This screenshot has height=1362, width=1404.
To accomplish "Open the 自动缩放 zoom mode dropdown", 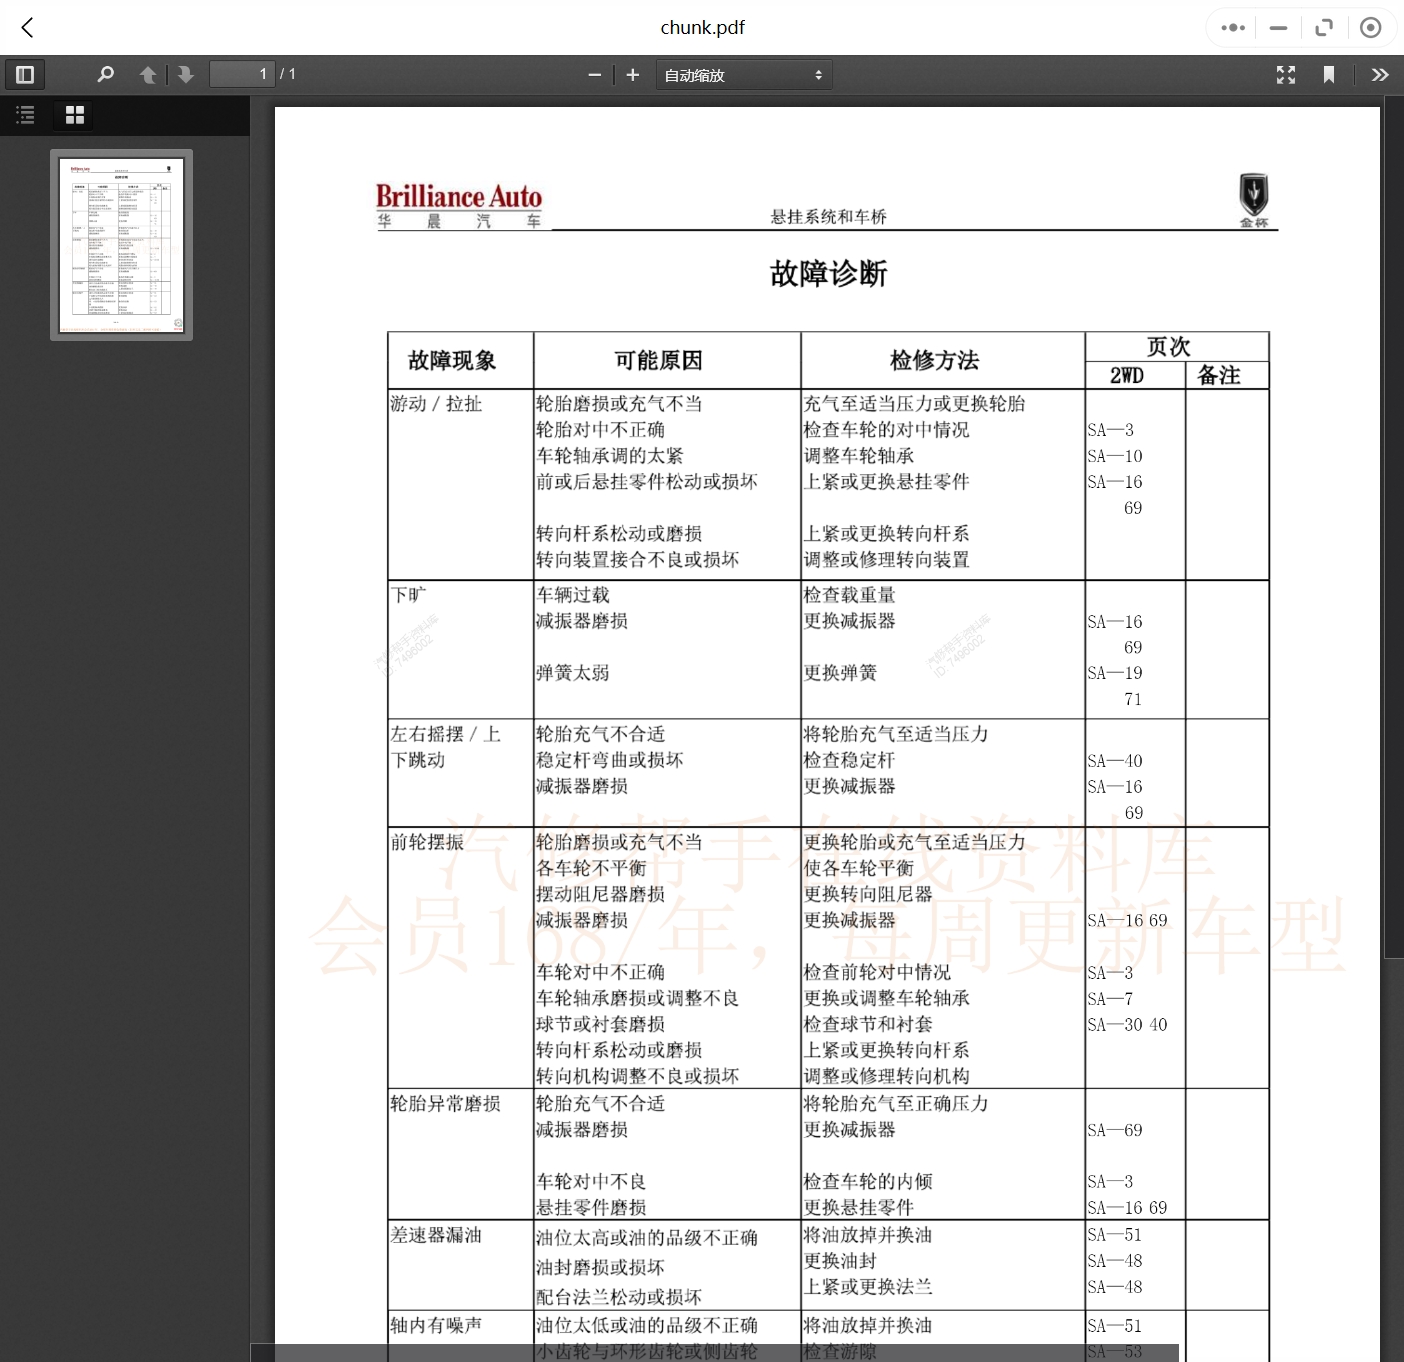I will coord(742,74).
